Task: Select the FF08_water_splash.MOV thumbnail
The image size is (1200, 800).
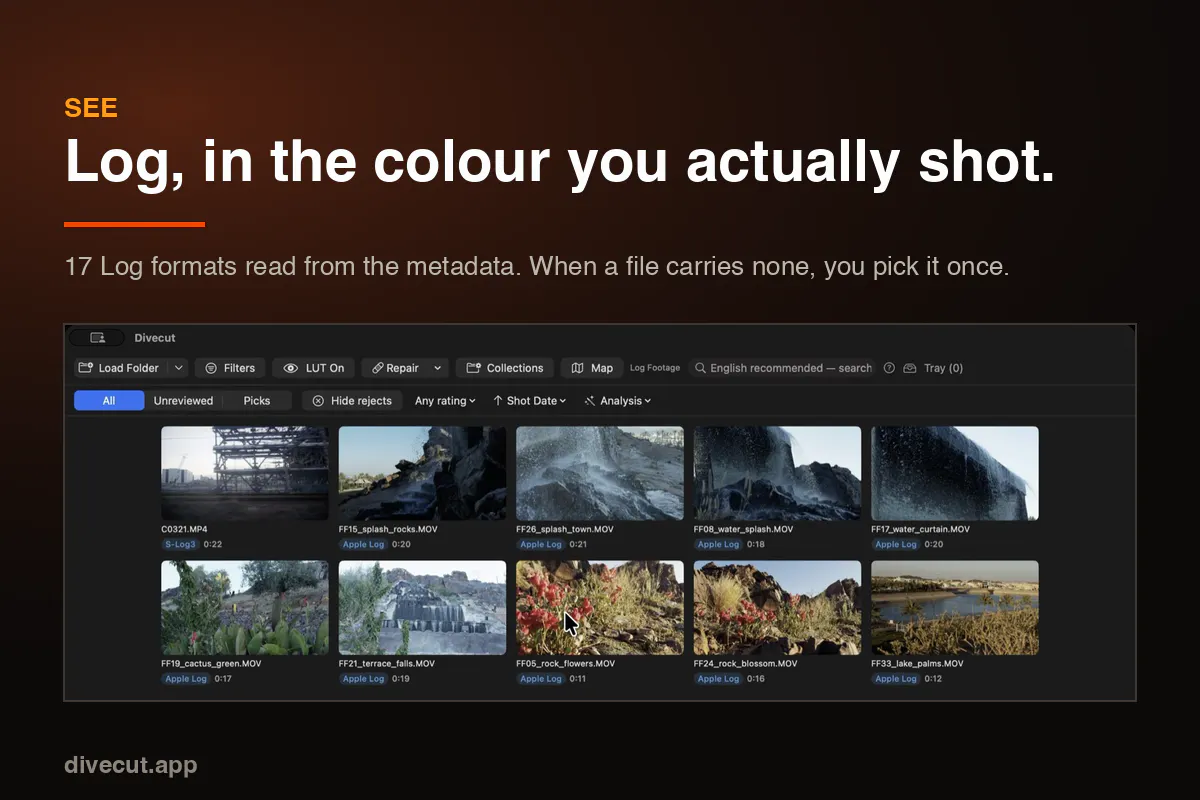Action: click(777, 473)
